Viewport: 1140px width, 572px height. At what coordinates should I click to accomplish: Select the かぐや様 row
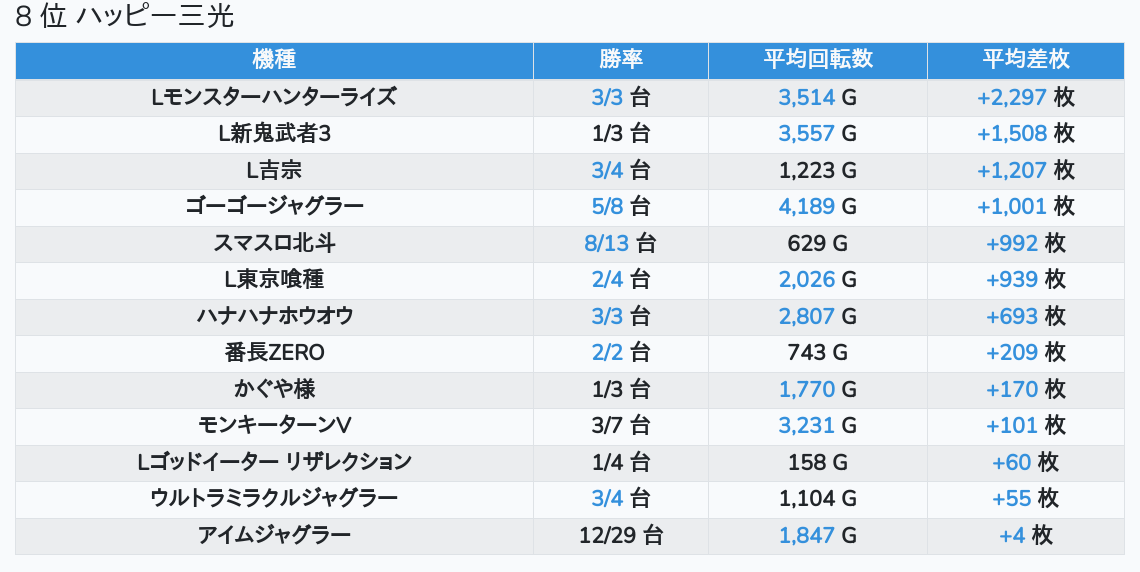pos(274,390)
